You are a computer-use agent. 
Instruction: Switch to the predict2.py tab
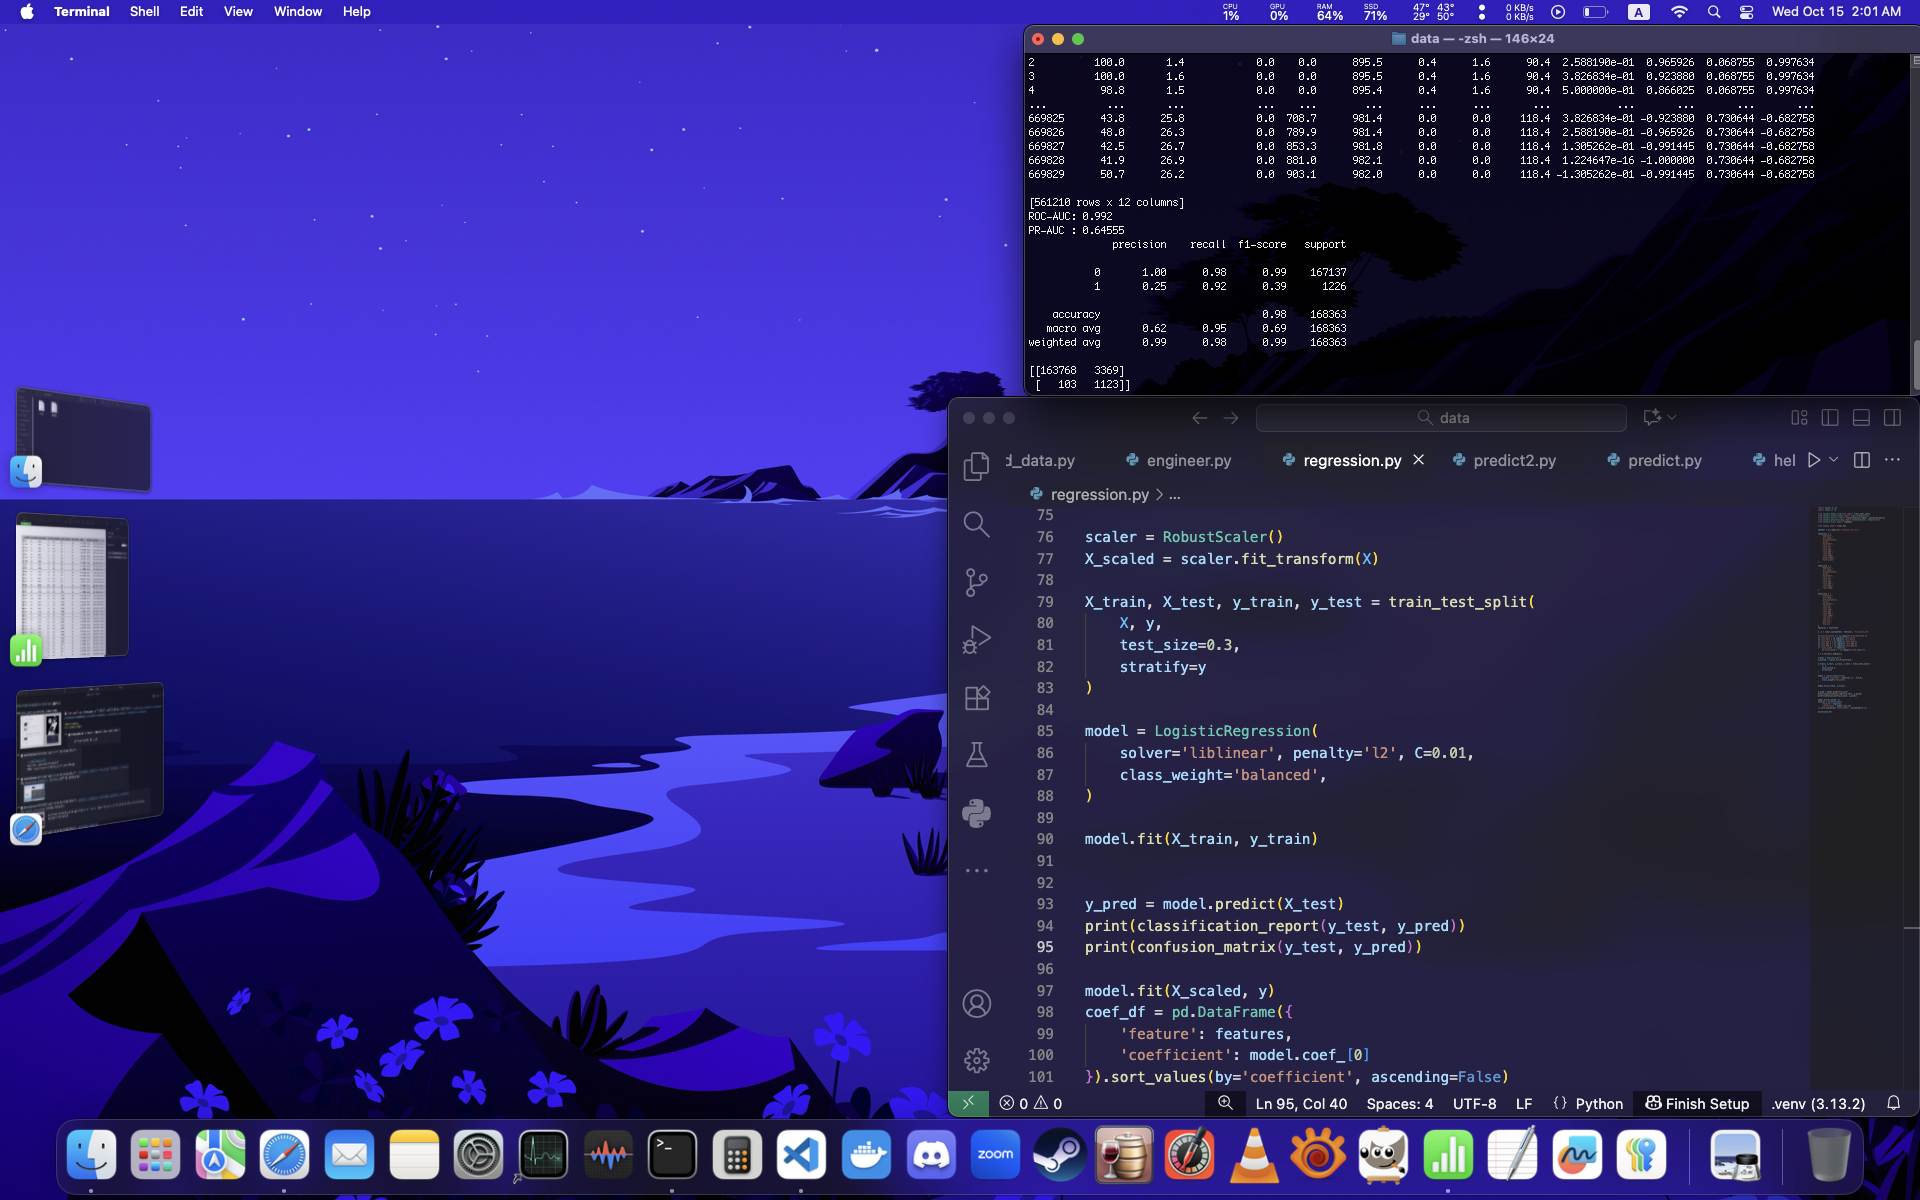[x=1513, y=460]
